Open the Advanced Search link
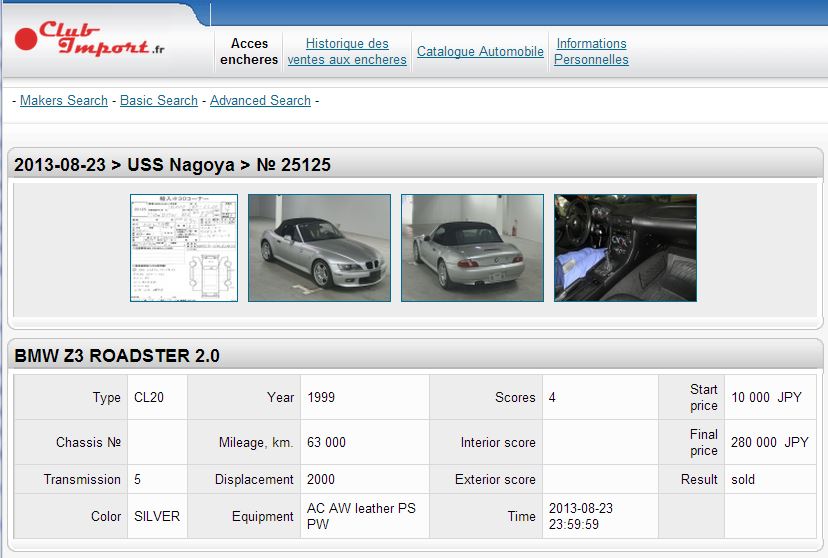 pos(260,100)
